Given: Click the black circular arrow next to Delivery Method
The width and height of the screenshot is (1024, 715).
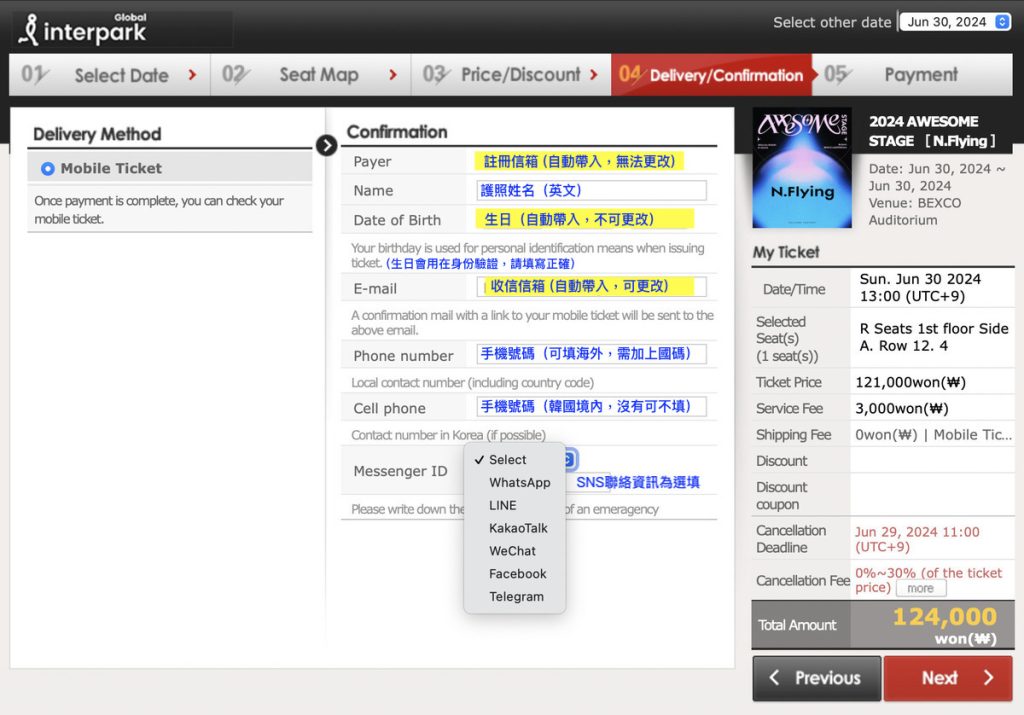Looking at the screenshot, I should click(x=327, y=145).
